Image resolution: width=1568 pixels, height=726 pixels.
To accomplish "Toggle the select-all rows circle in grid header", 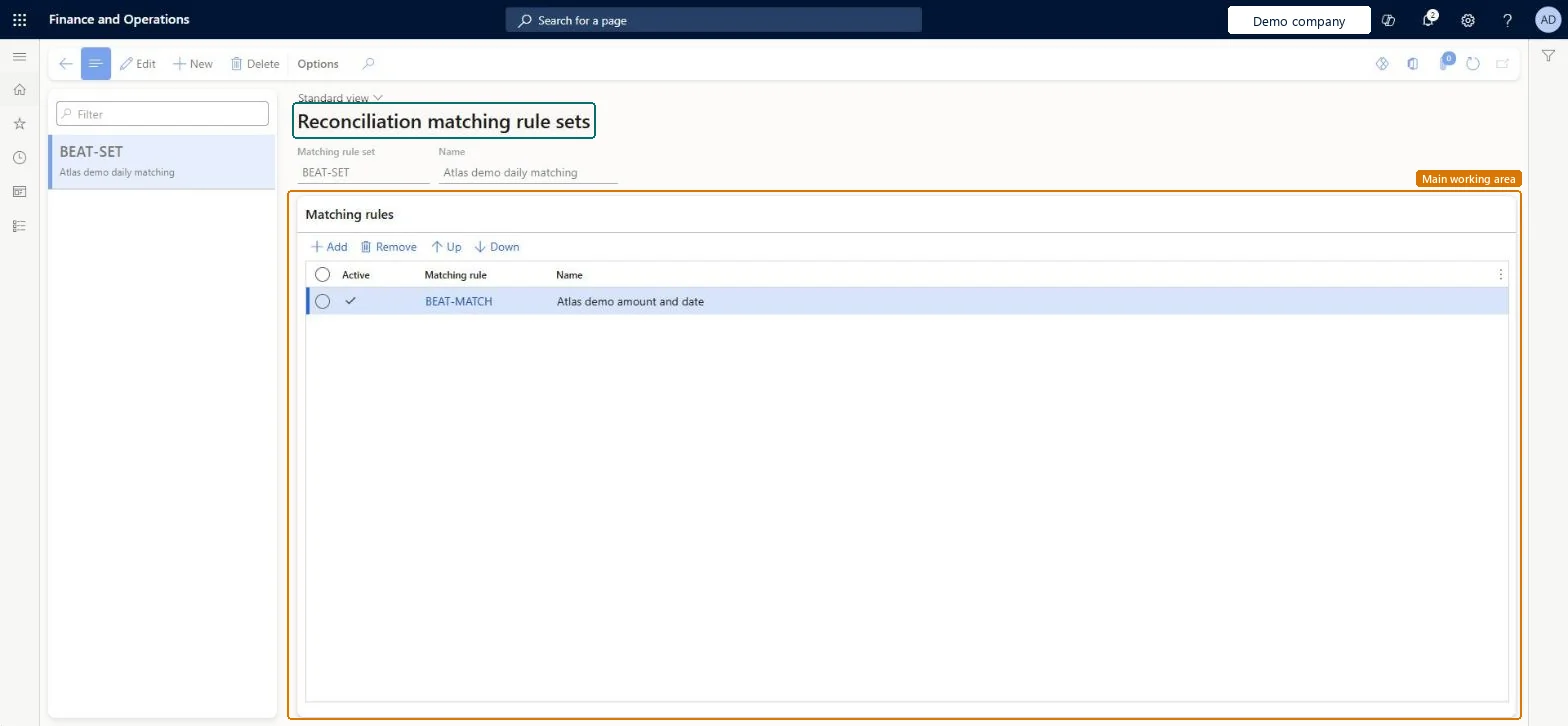I will pos(322,274).
